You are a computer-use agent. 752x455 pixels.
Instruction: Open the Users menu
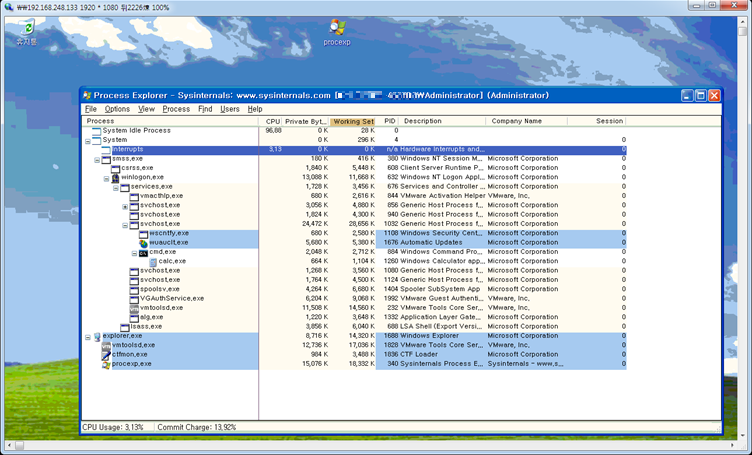point(230,109)
